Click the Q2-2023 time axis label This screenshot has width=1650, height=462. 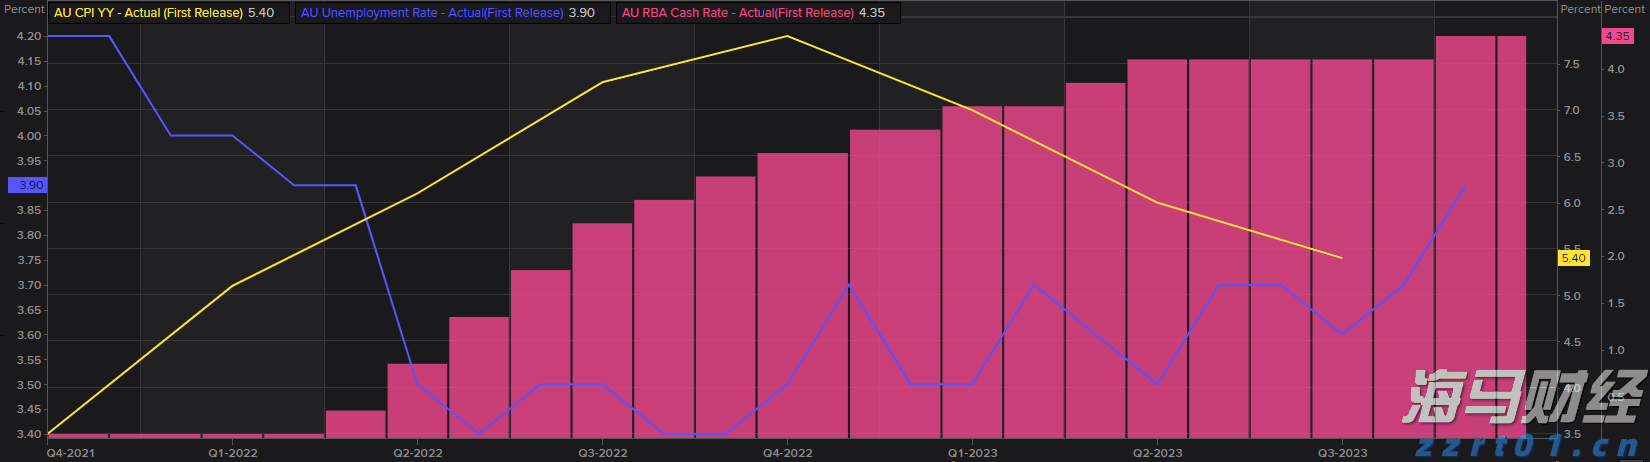point(1157,453)
